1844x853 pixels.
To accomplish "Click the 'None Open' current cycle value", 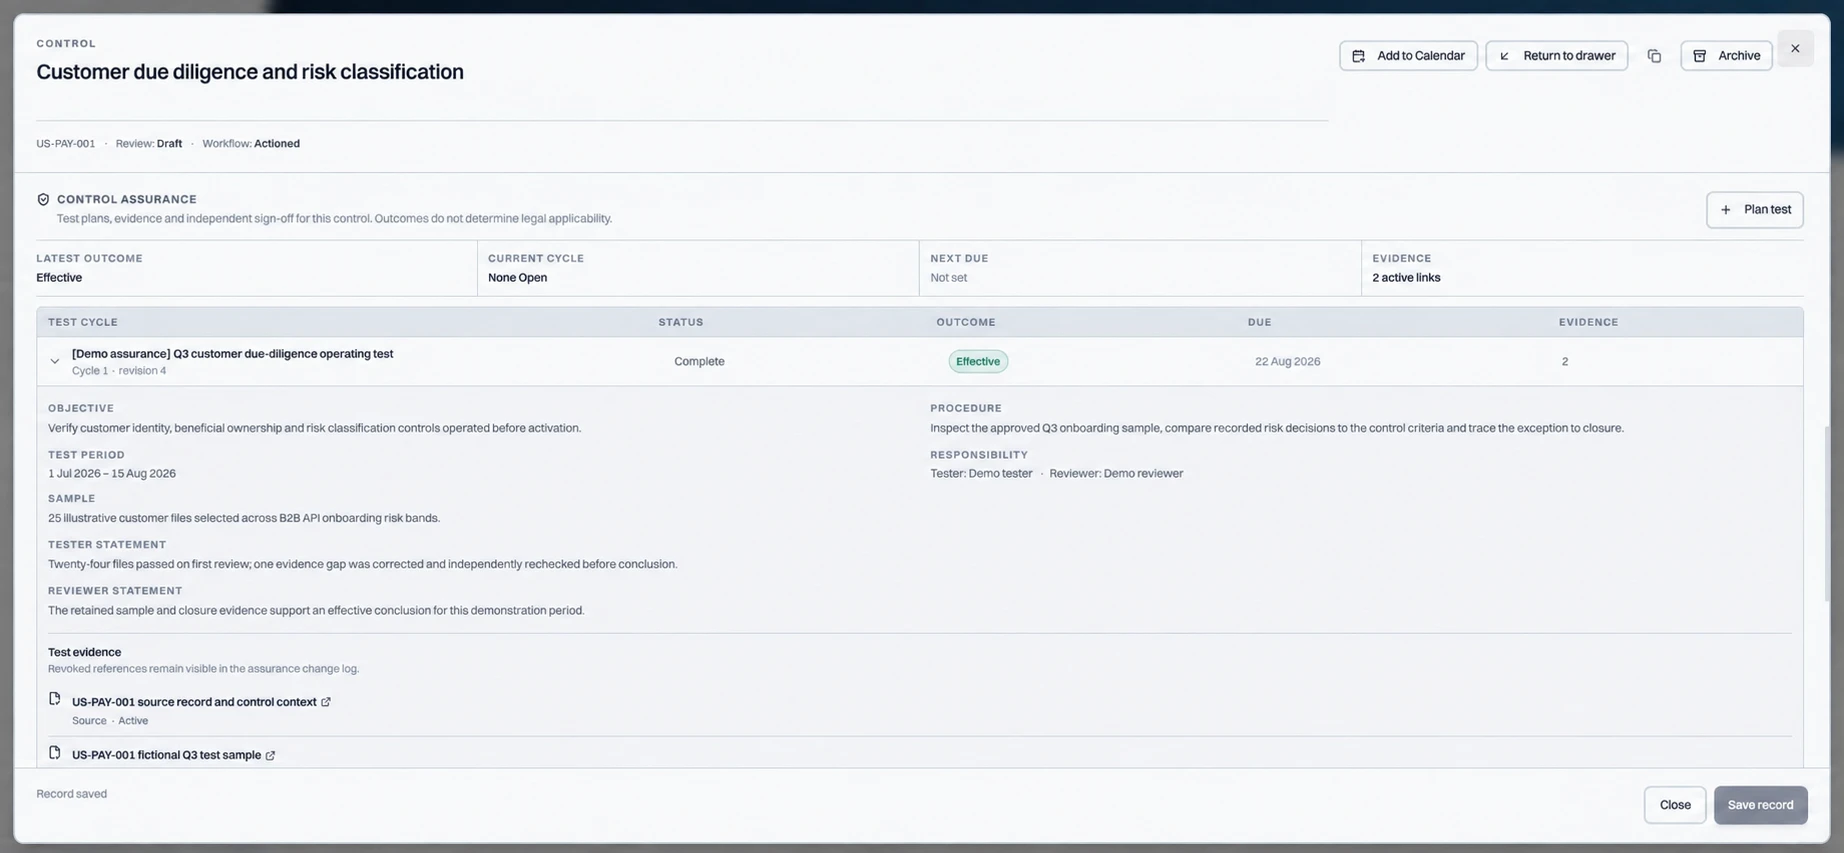I will pyautogui.click(x=517, y=278).
